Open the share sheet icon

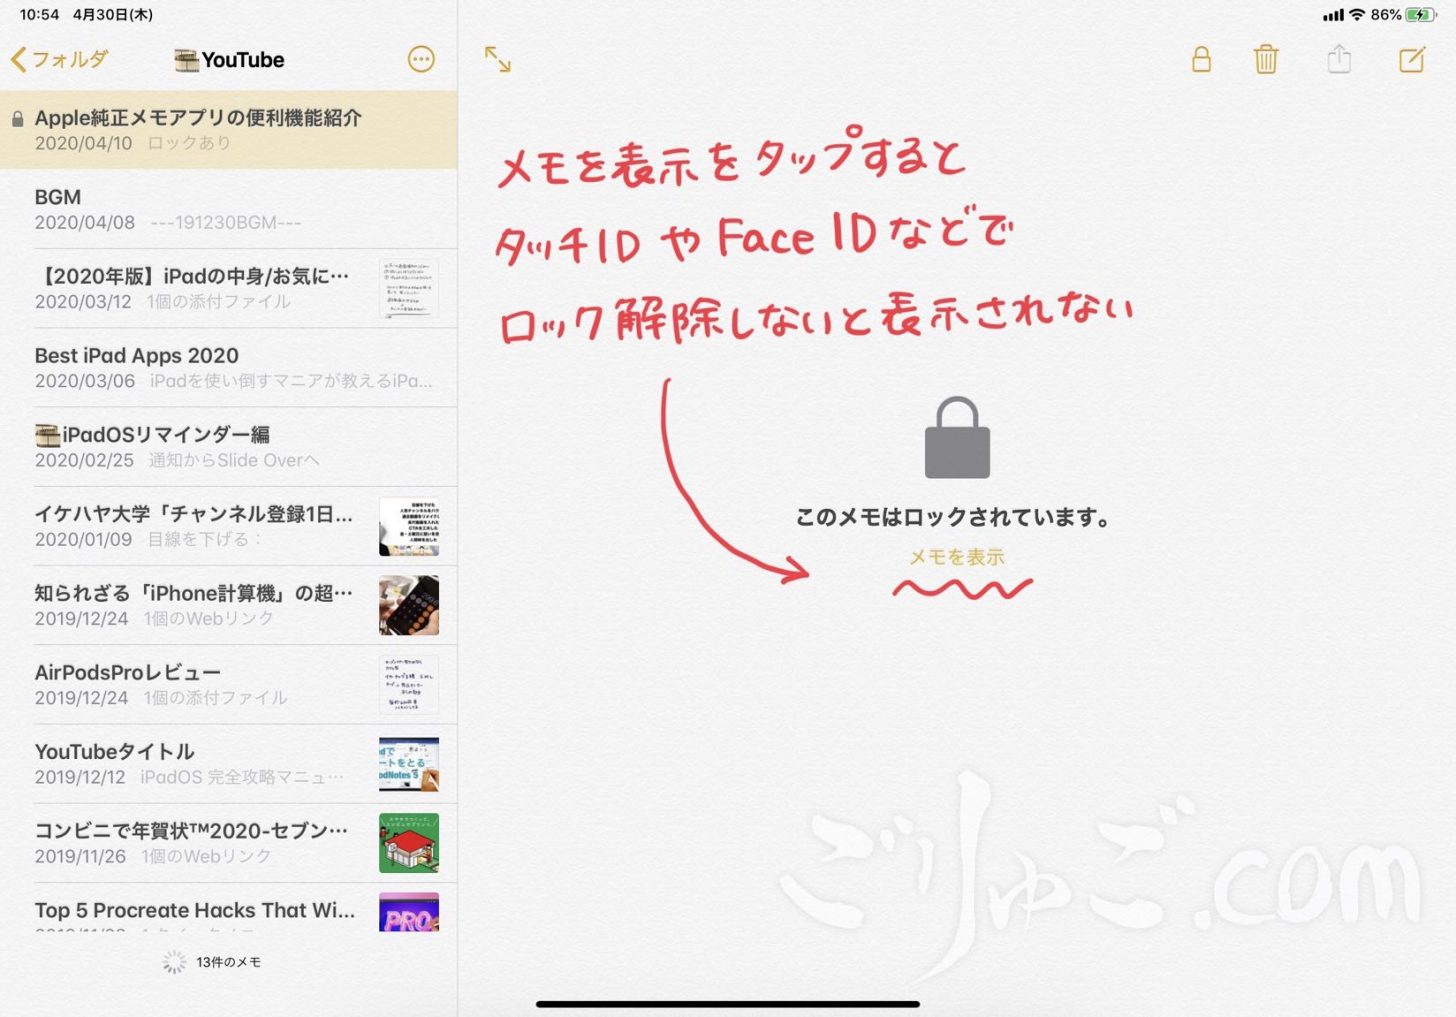1339,60
